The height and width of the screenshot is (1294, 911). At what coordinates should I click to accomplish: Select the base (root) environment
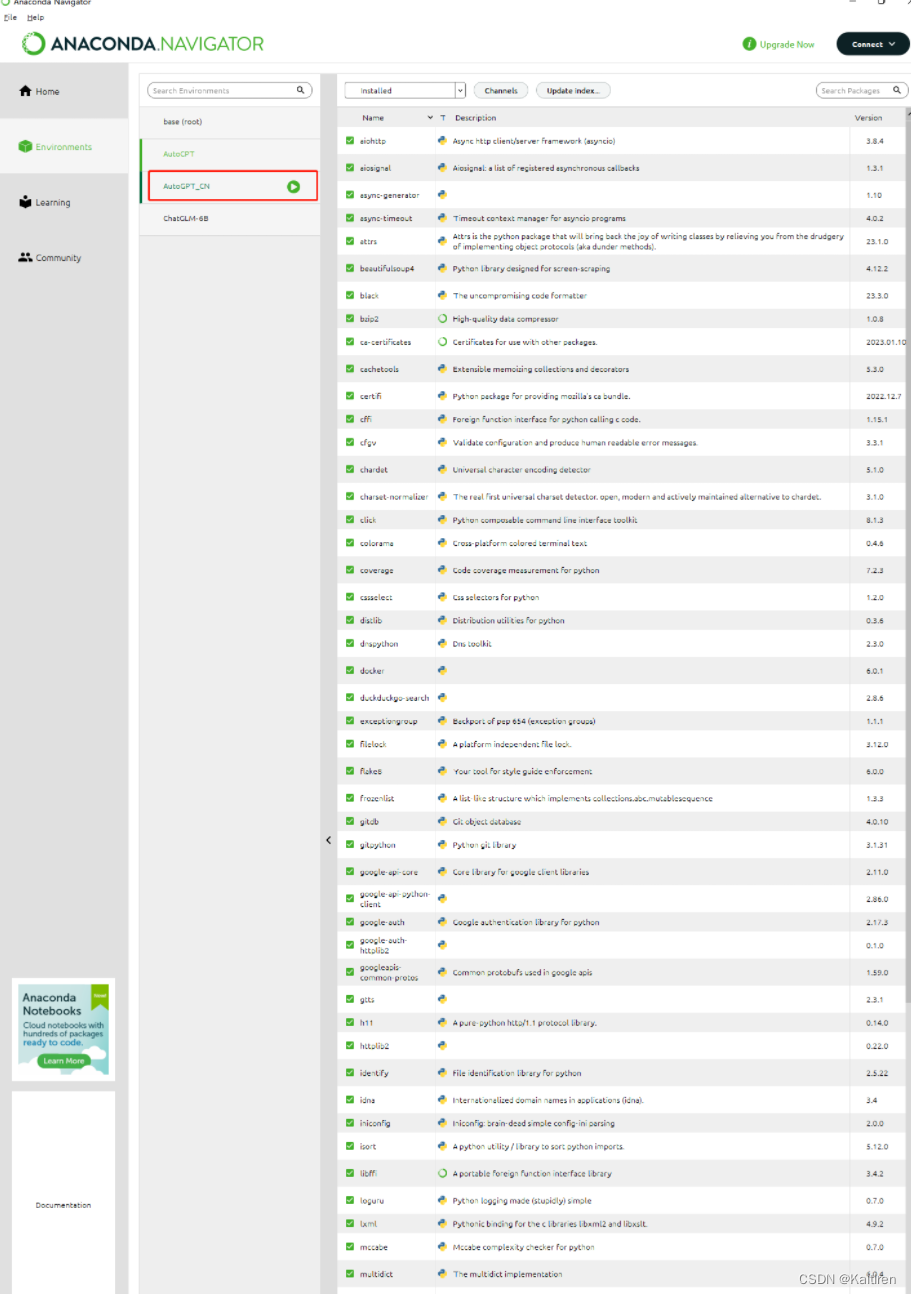point(231,121)
